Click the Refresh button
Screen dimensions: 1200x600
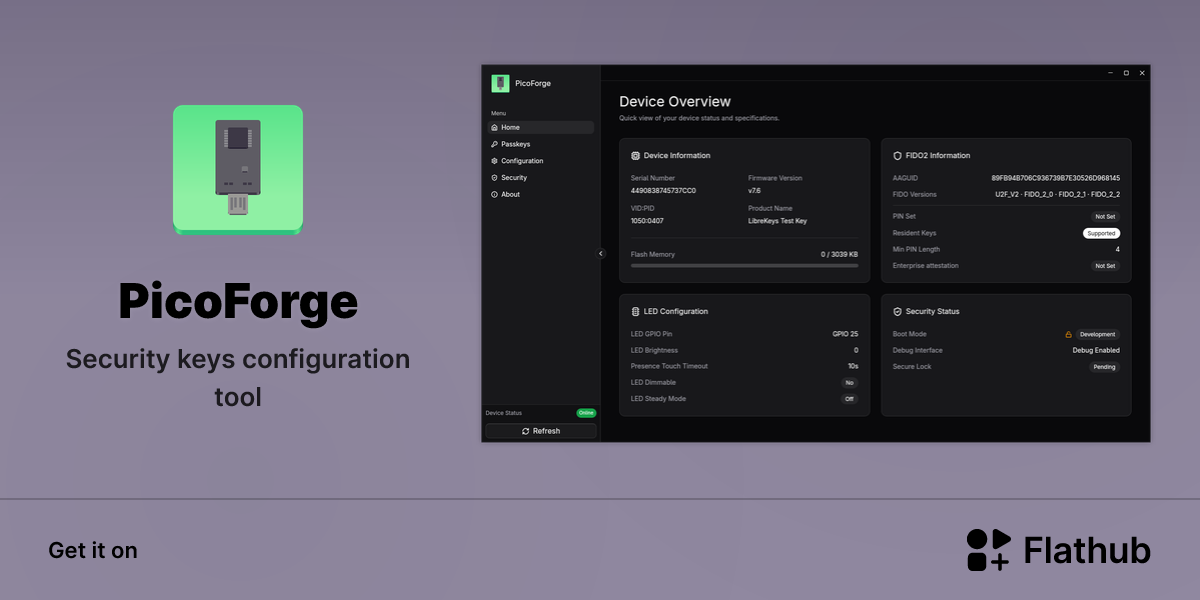(x=541, y=431)
